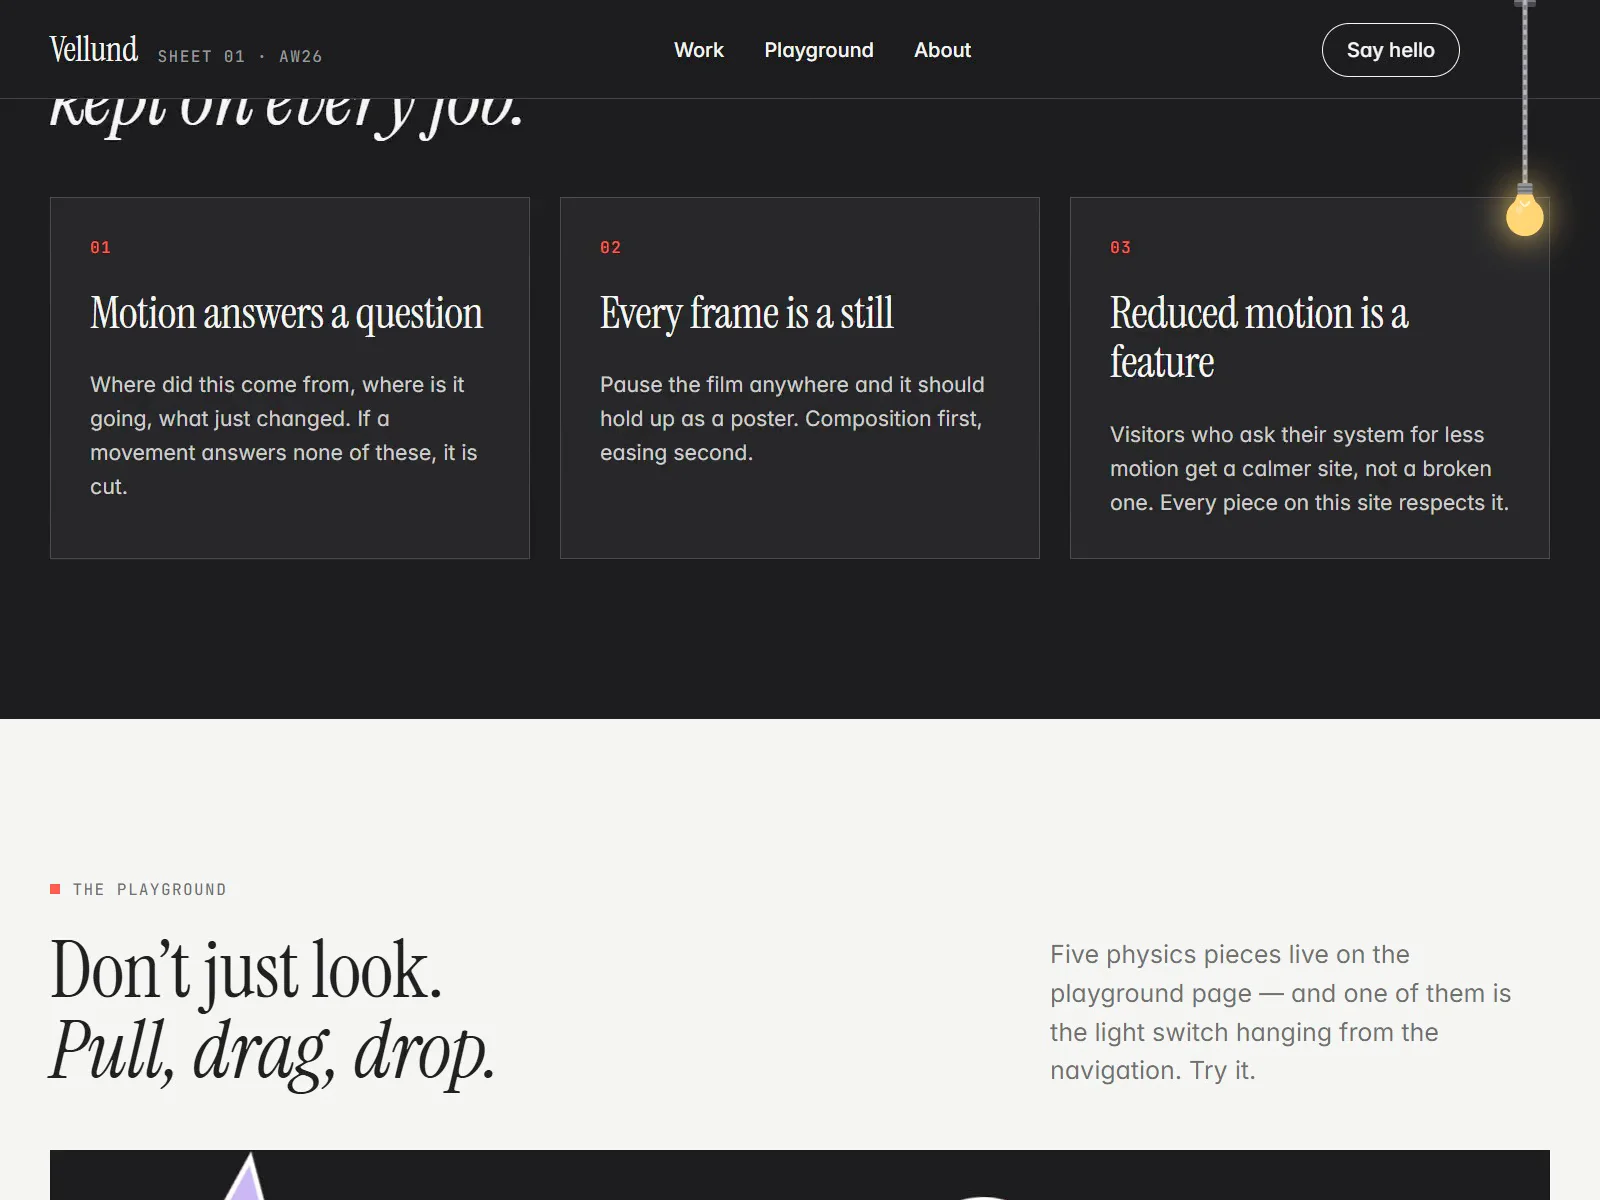Viewport: 1600px width, 1200px height.
Task: Click the "Visitors who ask their system" paragraph
Action: [1309, 469]
